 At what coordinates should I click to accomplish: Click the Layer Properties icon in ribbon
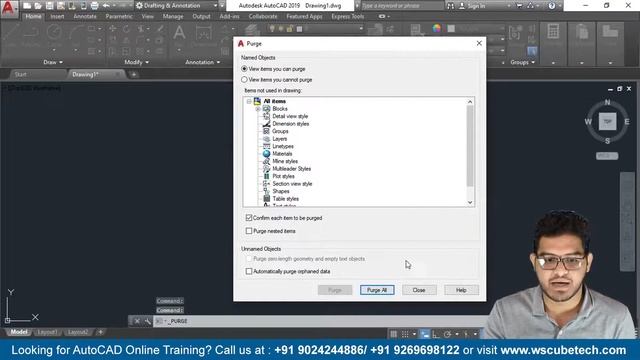[x=252, y=30]
